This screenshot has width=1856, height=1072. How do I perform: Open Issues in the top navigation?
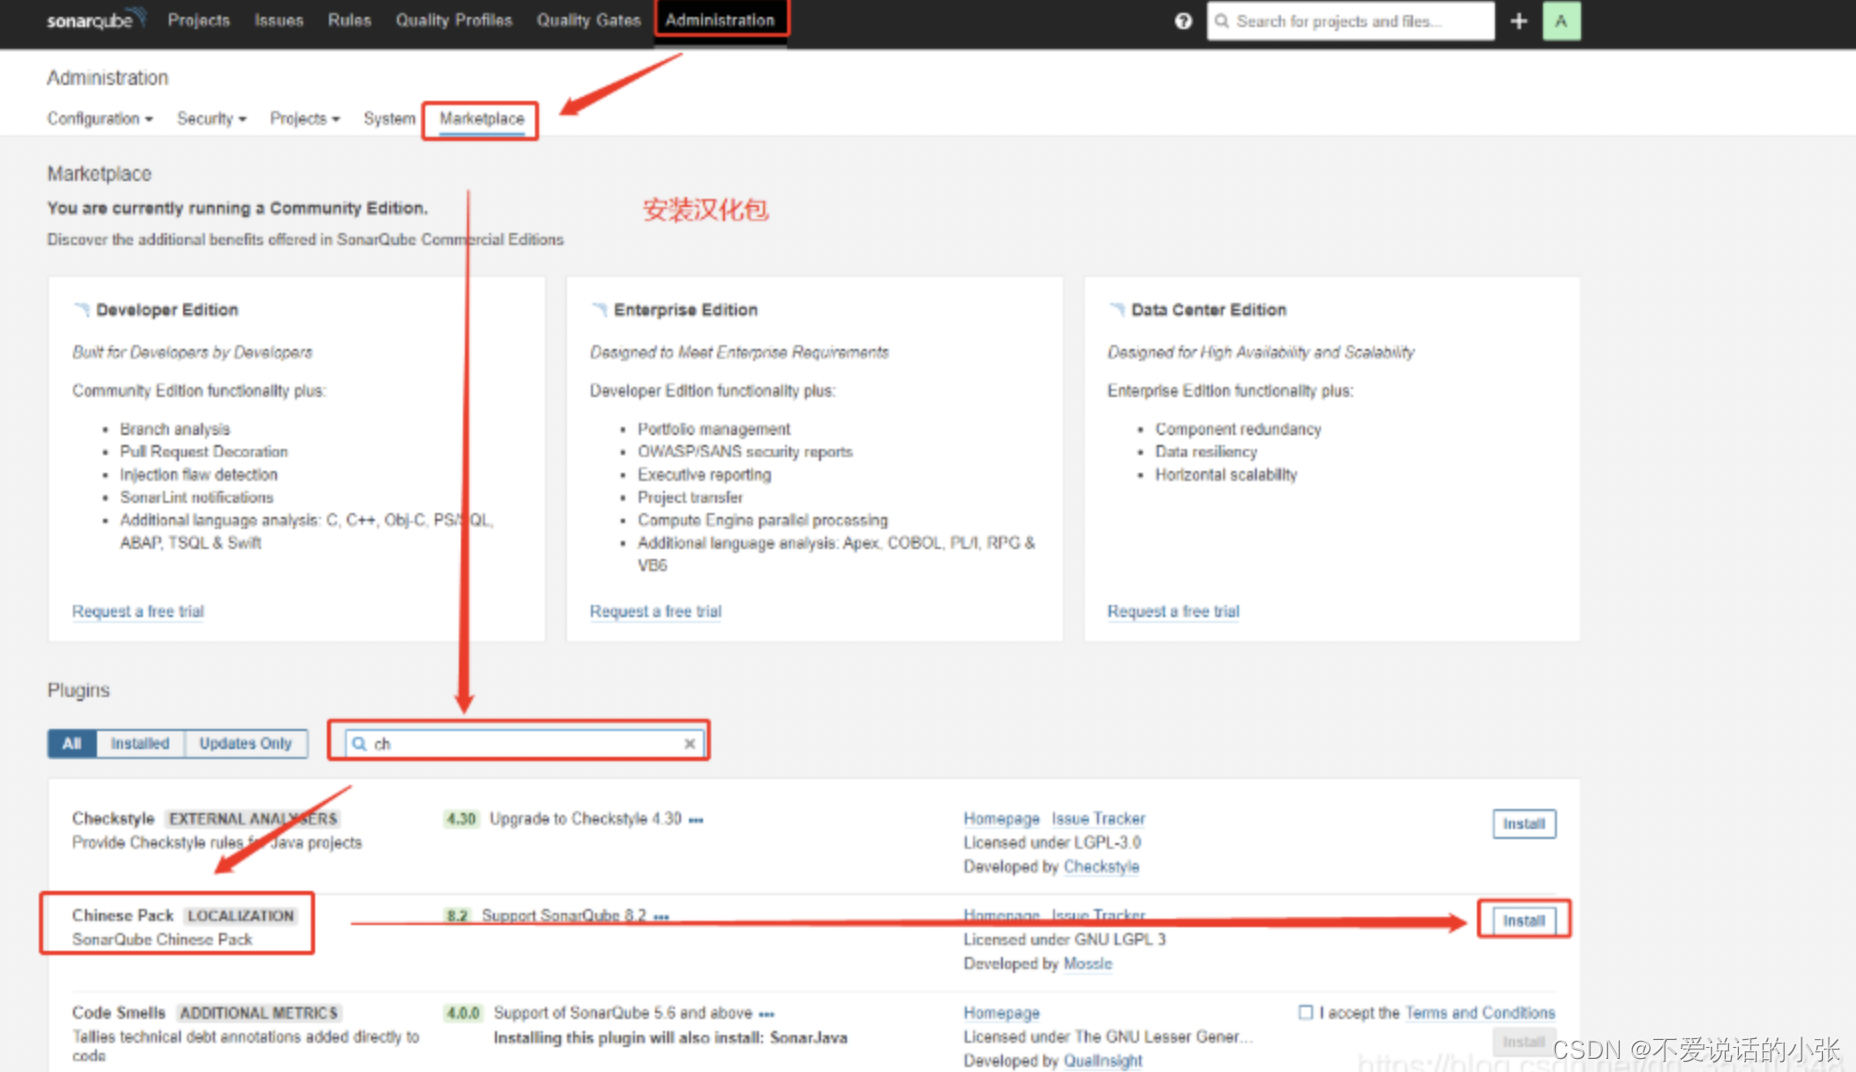click(278, 20)
